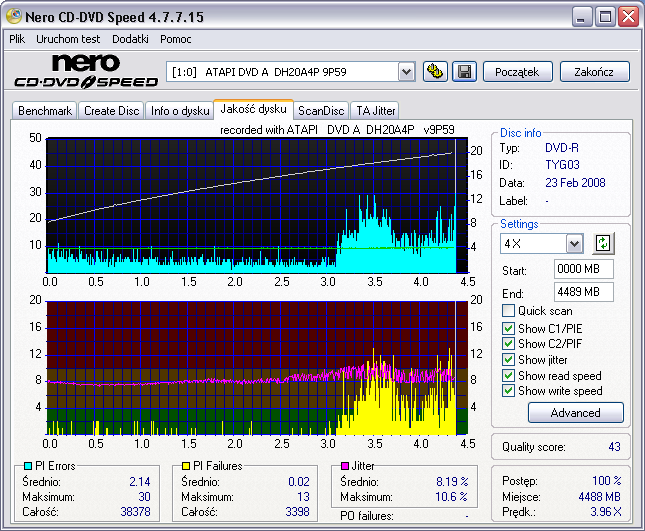
Task: Click the Start 0000 MB field
Action: click(x=583, y=269)
